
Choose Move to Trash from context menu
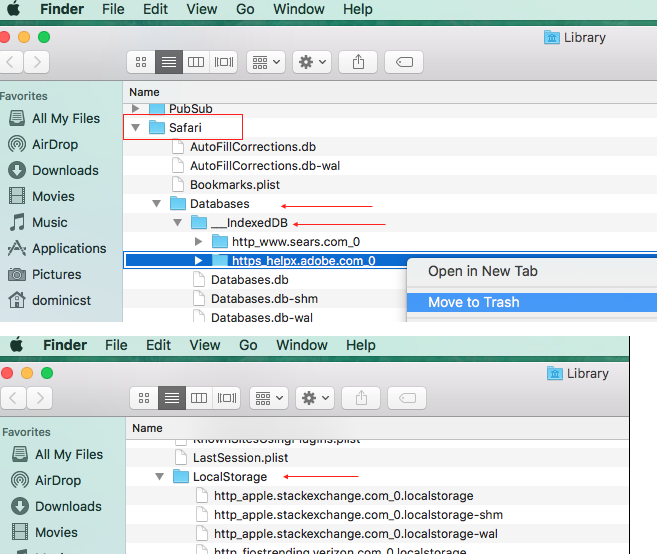532,302
